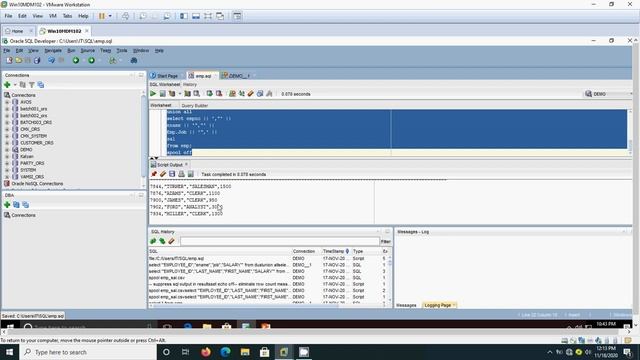Viewport: 640px width, 360px height.
Task: Click the filter funnel icon in Connections panel
Action: (31, 85)
